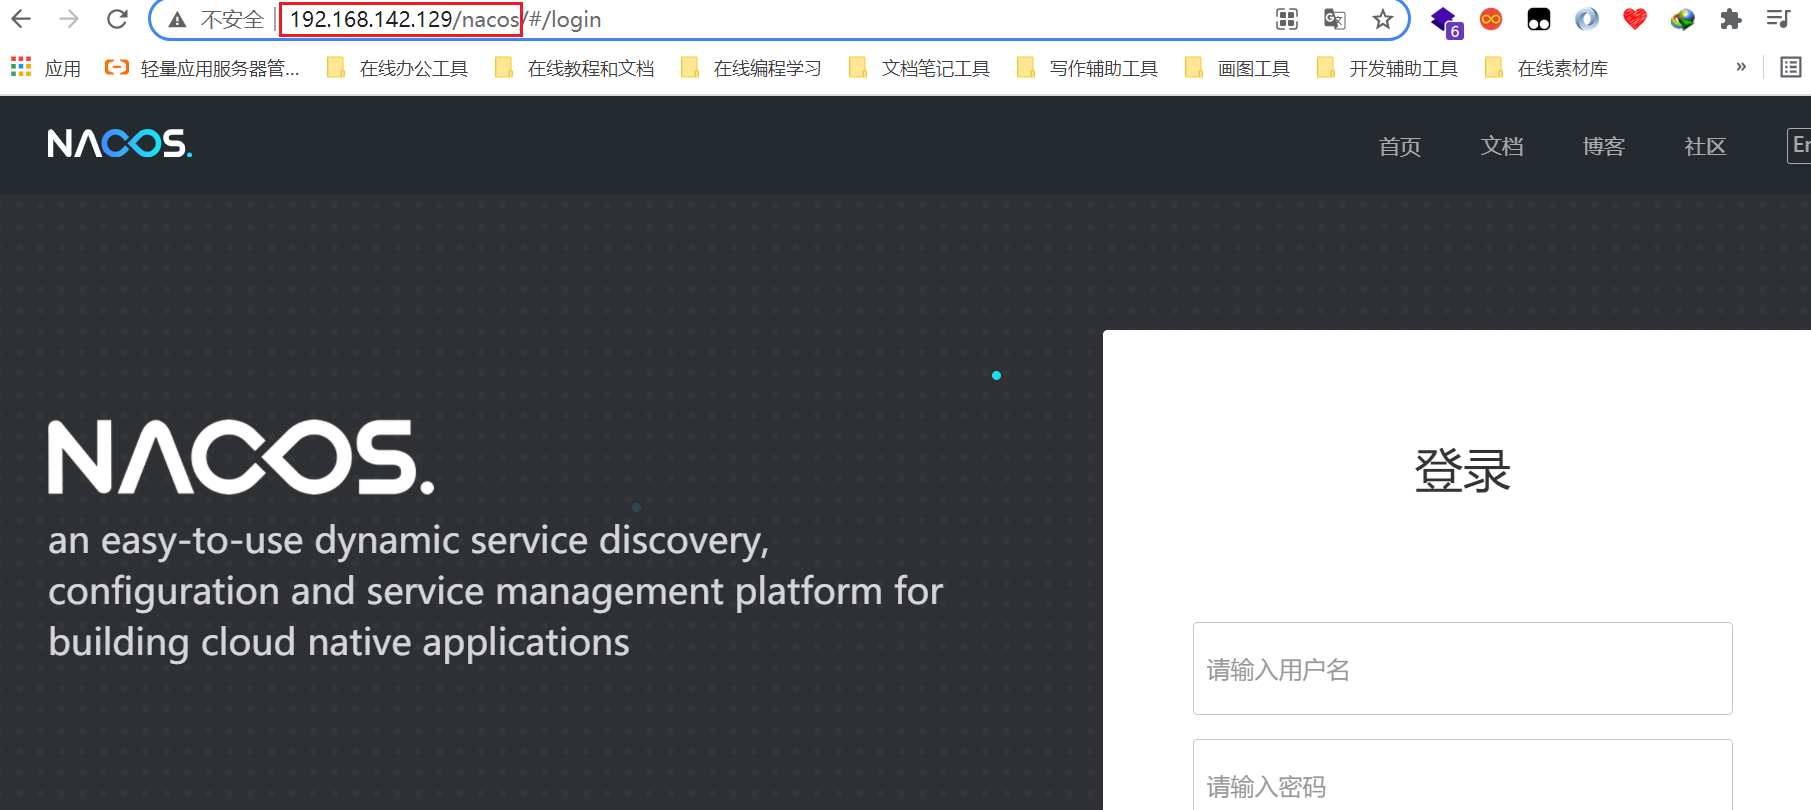
Task: Open the reading list icon
Action: [x=1790, y=67]
